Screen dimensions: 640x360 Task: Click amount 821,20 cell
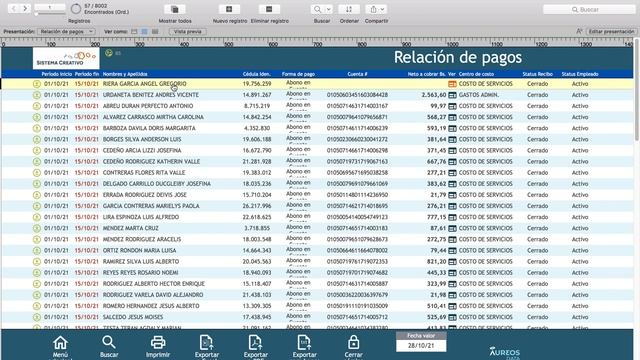point(437,262)
